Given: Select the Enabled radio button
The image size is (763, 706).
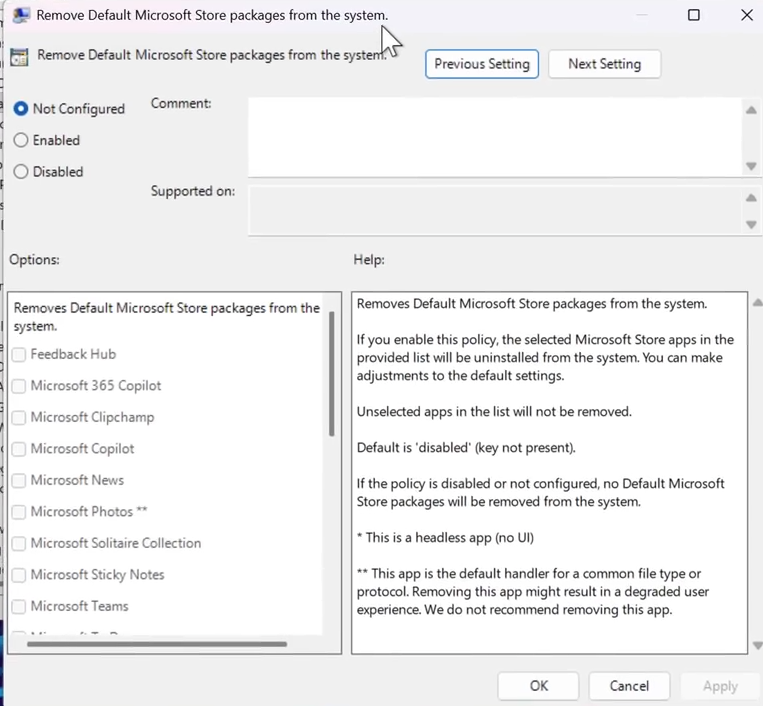Looking at the screenshot, I should [21, 140].
